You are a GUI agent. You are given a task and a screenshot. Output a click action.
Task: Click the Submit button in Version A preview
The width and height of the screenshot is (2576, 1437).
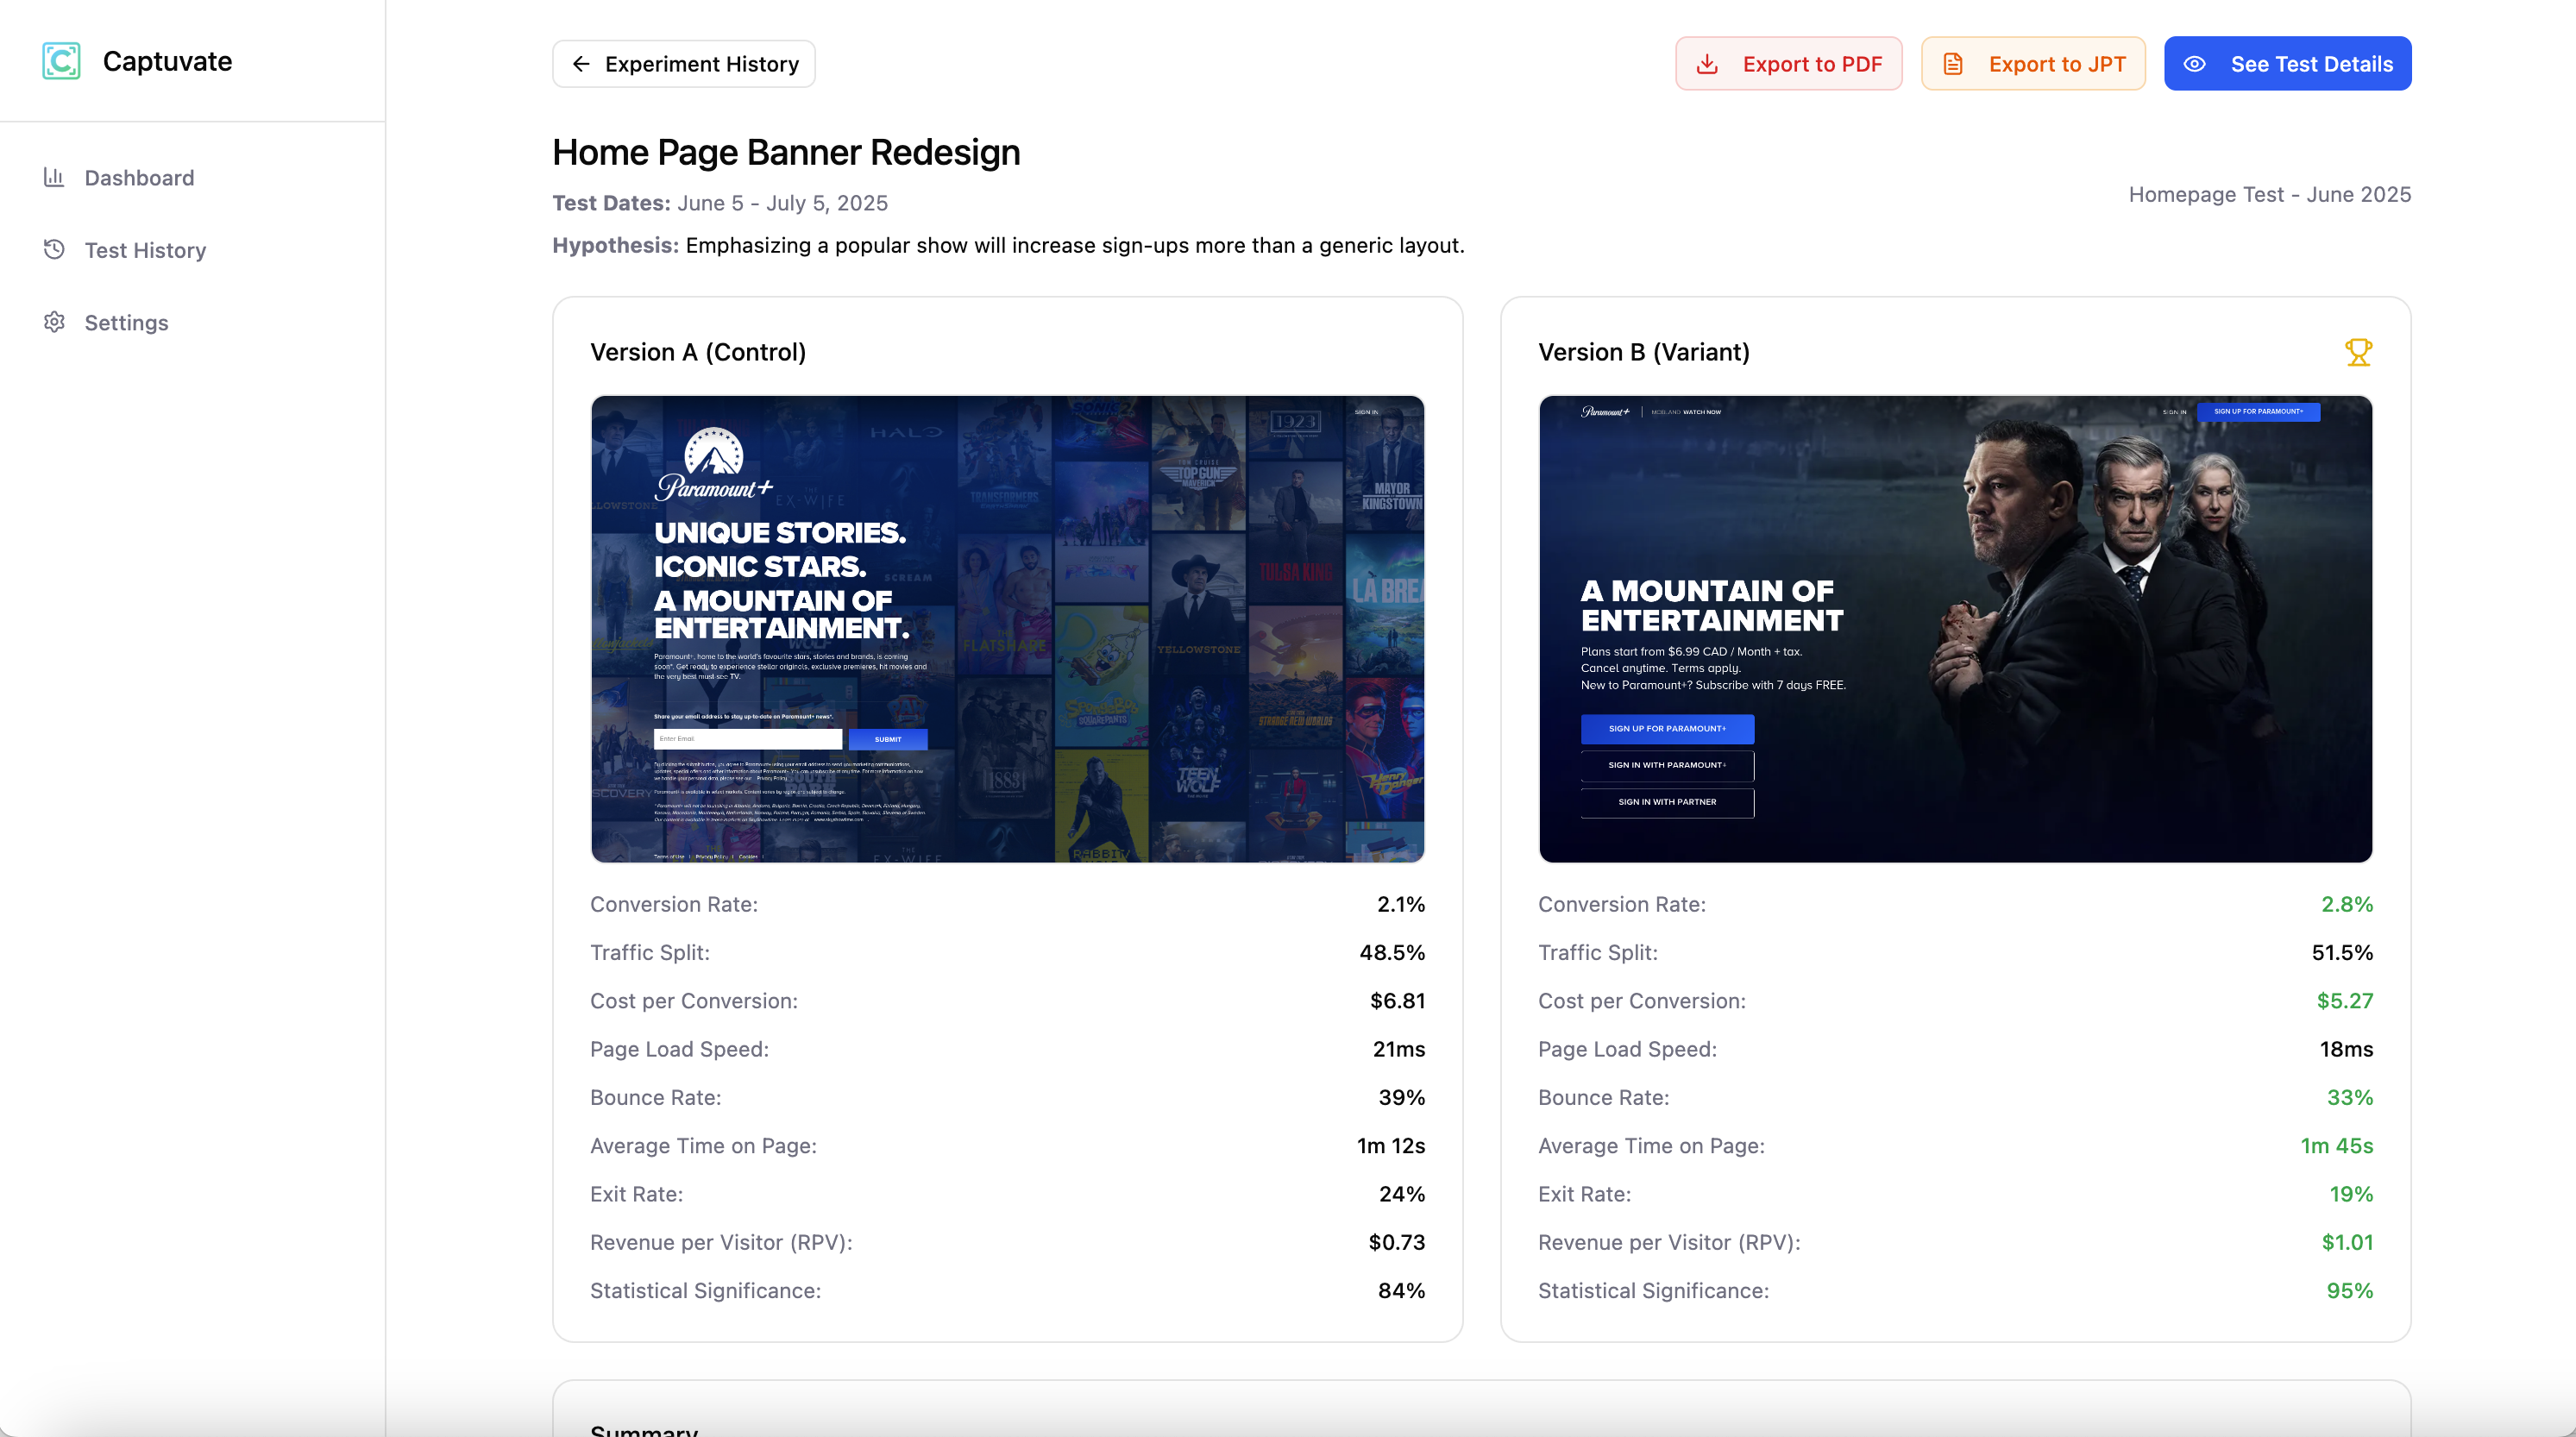(887, 739)
